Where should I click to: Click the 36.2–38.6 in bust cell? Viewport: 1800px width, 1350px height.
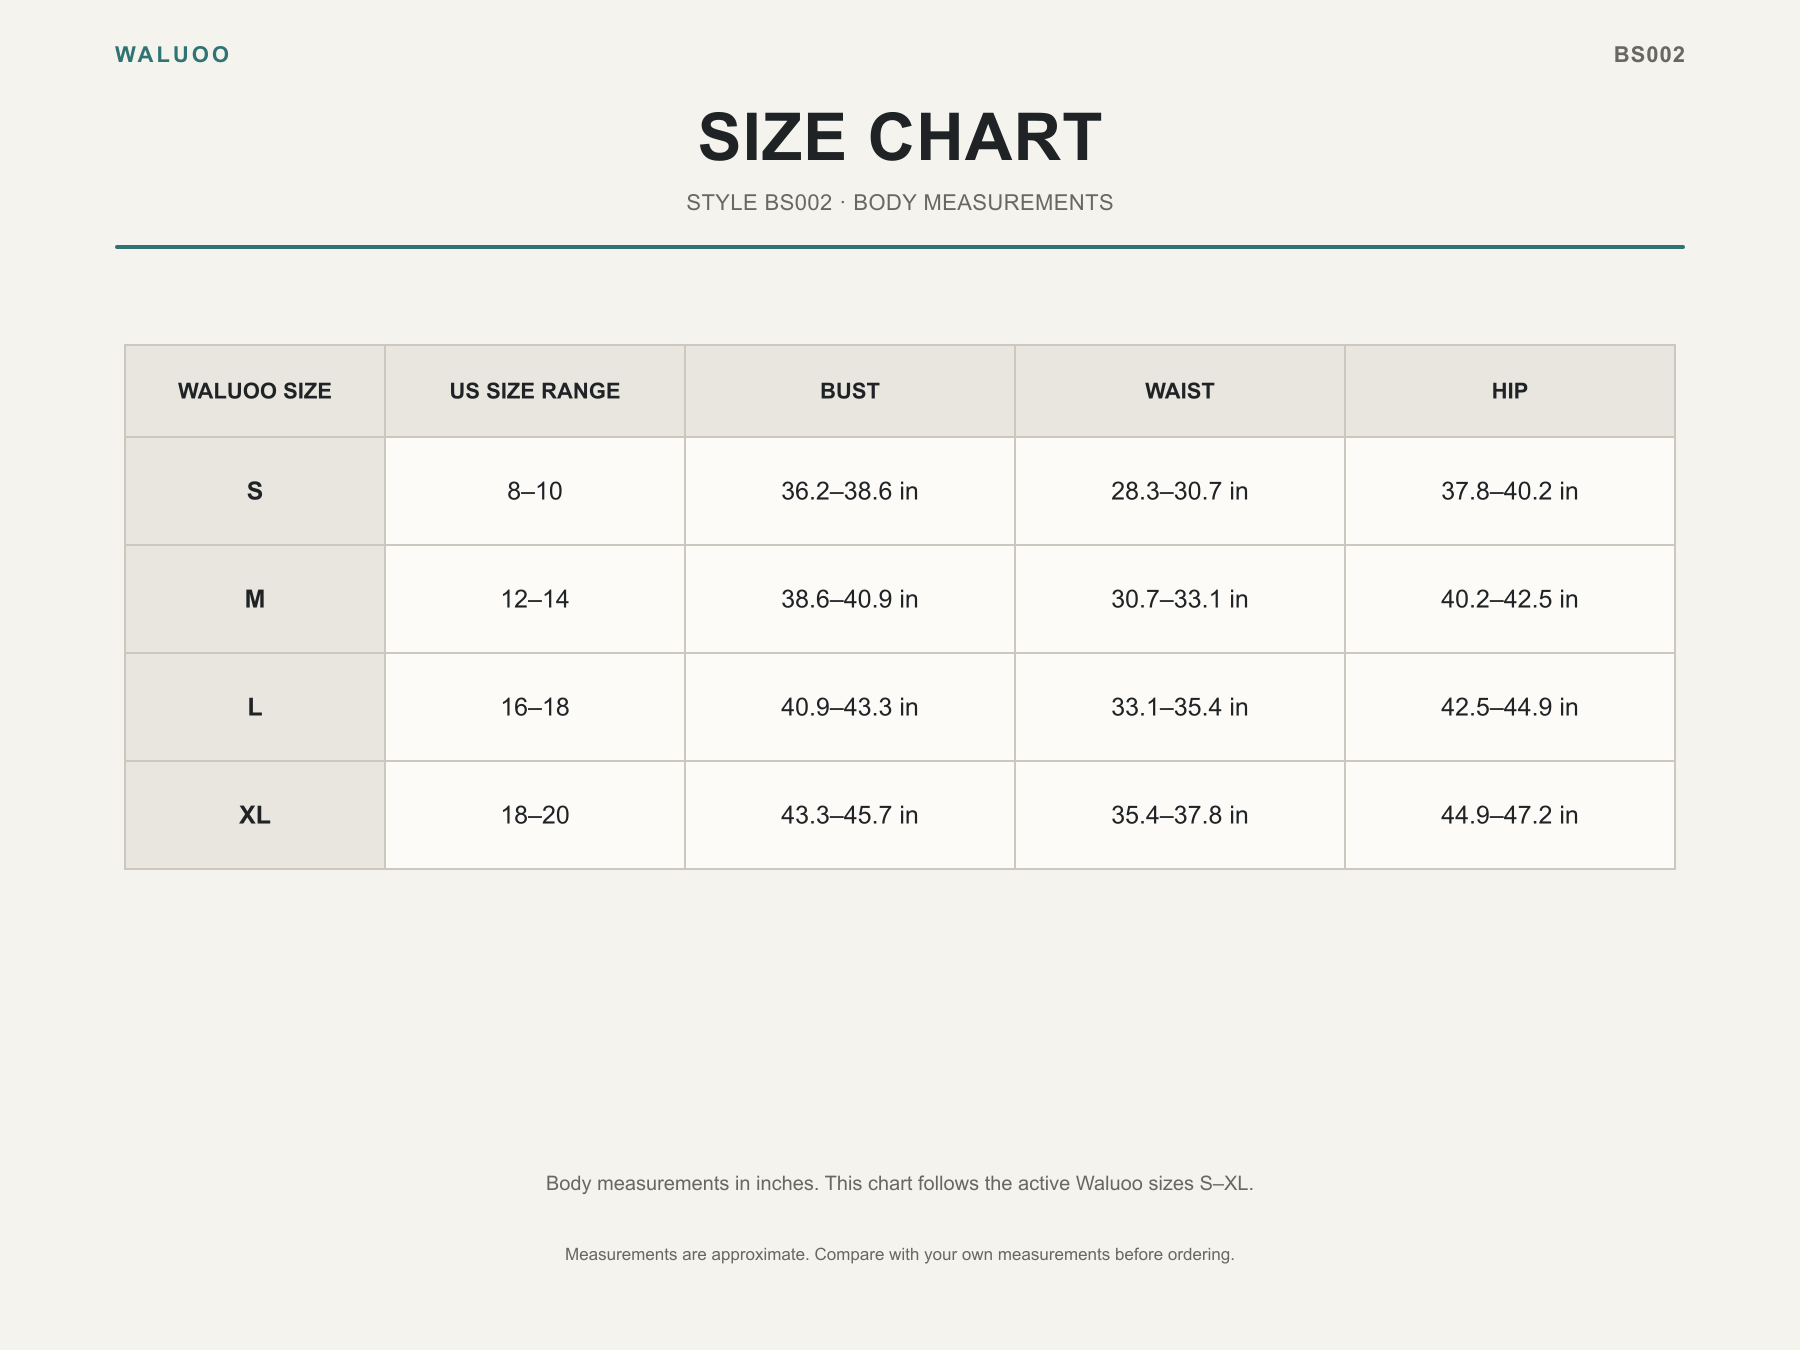pos(850,491)
